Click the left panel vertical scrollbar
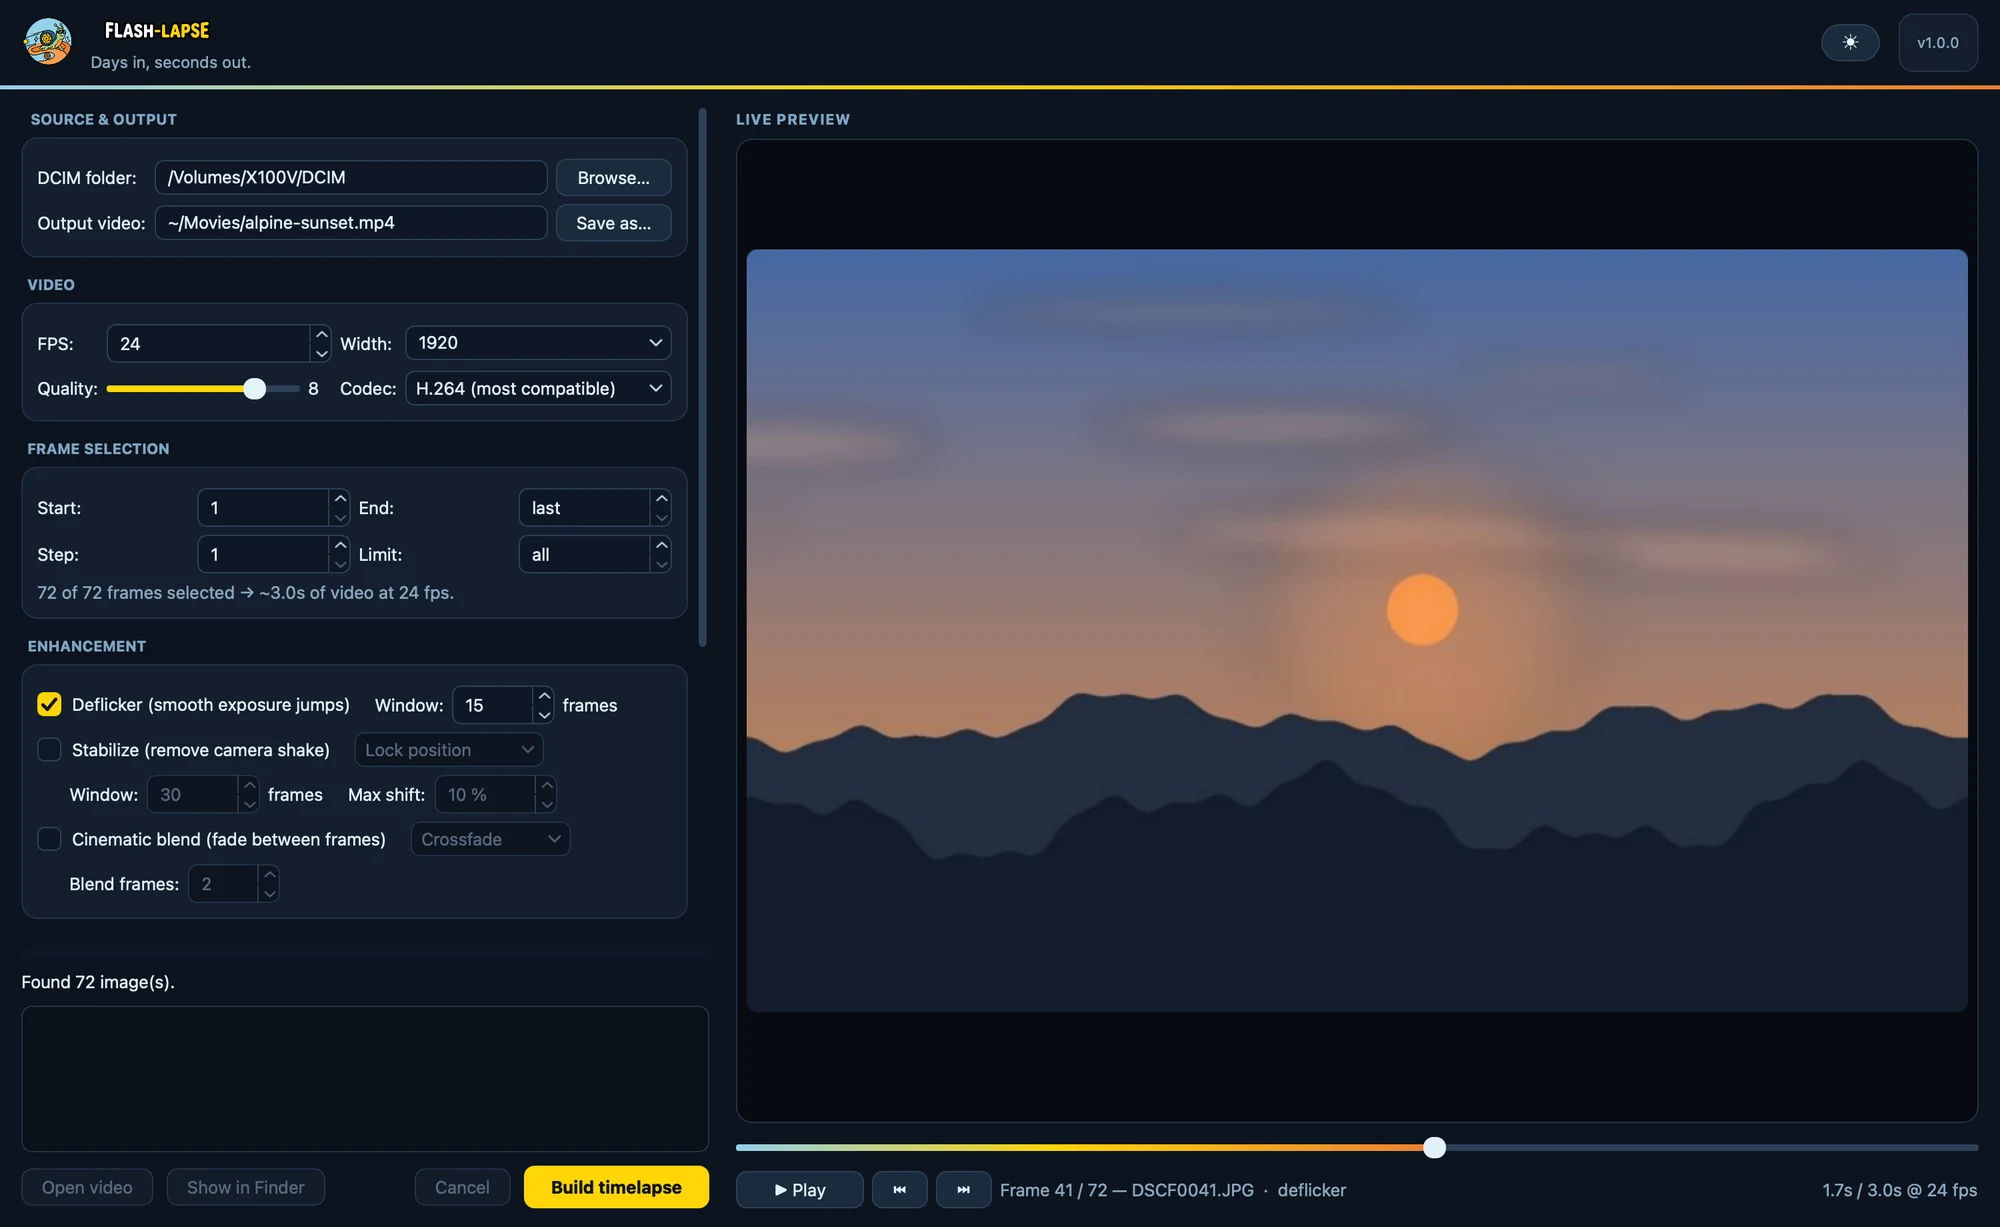The width and height of the screenshot is (2000, 1227). (x=702, y=377)
